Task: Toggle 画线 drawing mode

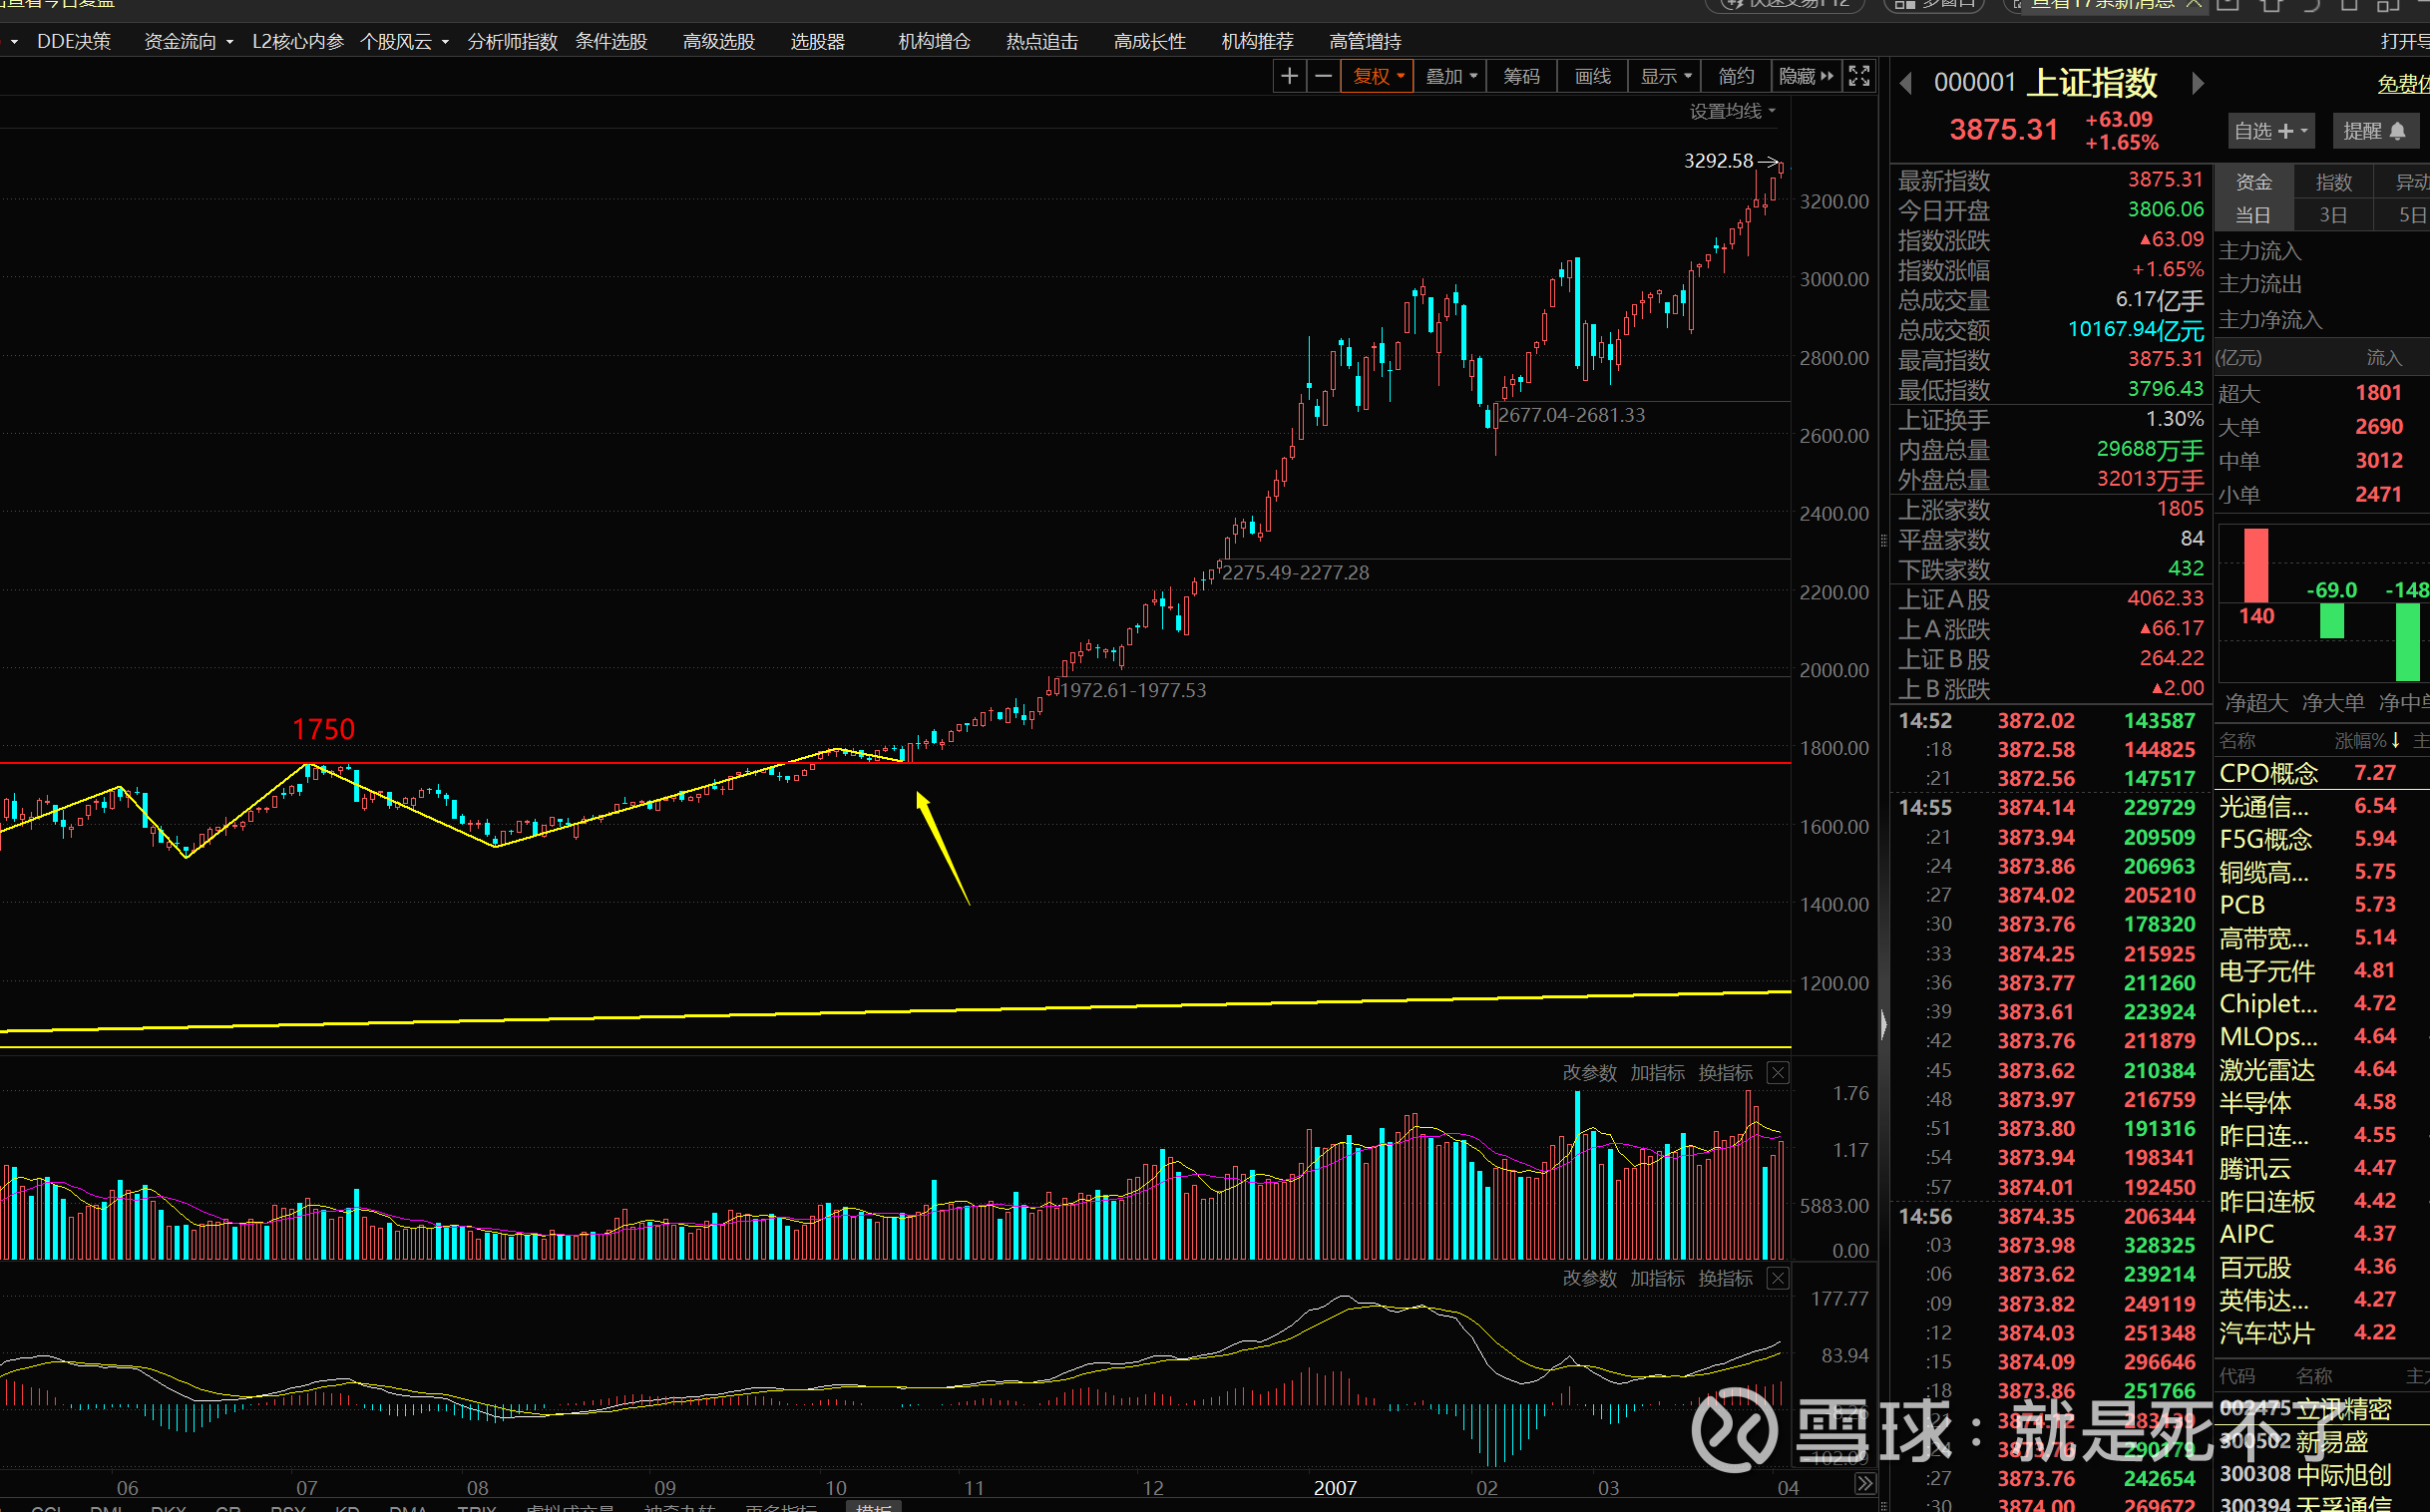Action: (1592, 76)
